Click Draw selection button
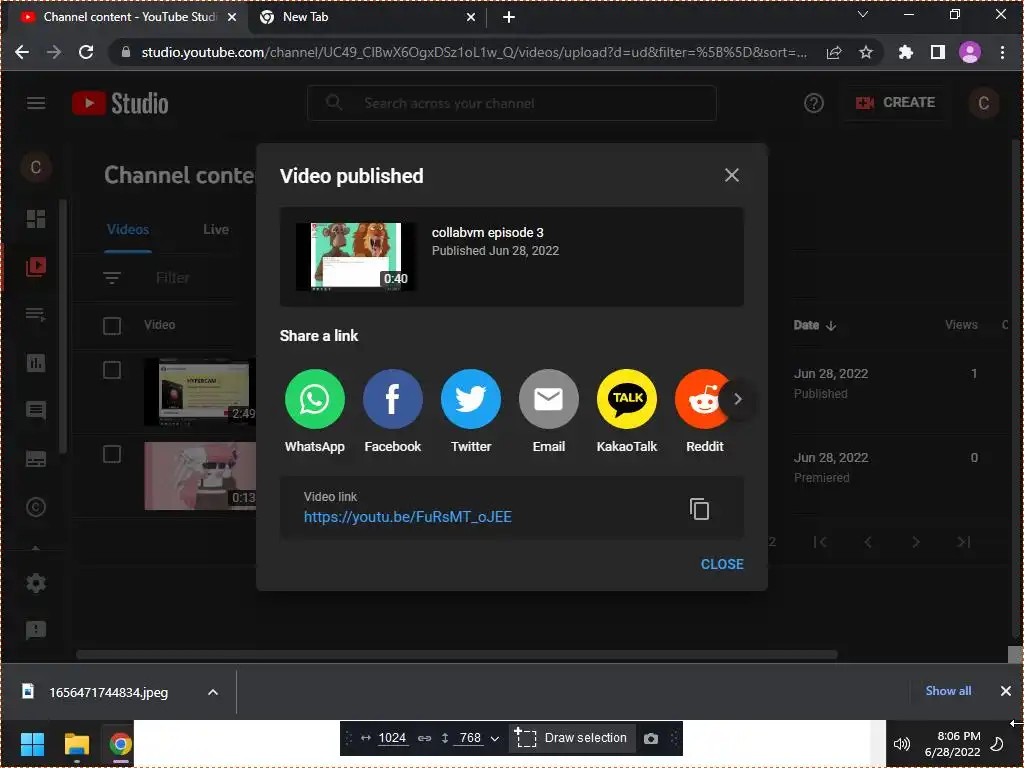 click(x=572, y=738)
